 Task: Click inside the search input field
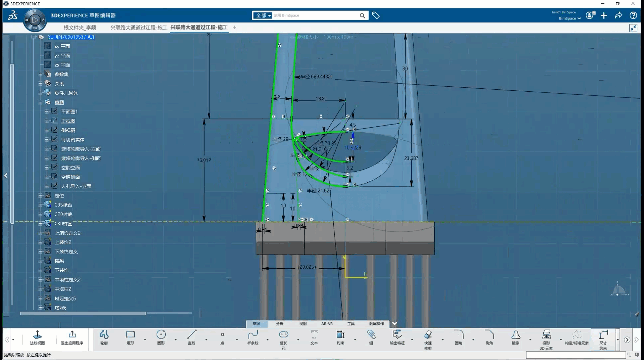[315, 16]
